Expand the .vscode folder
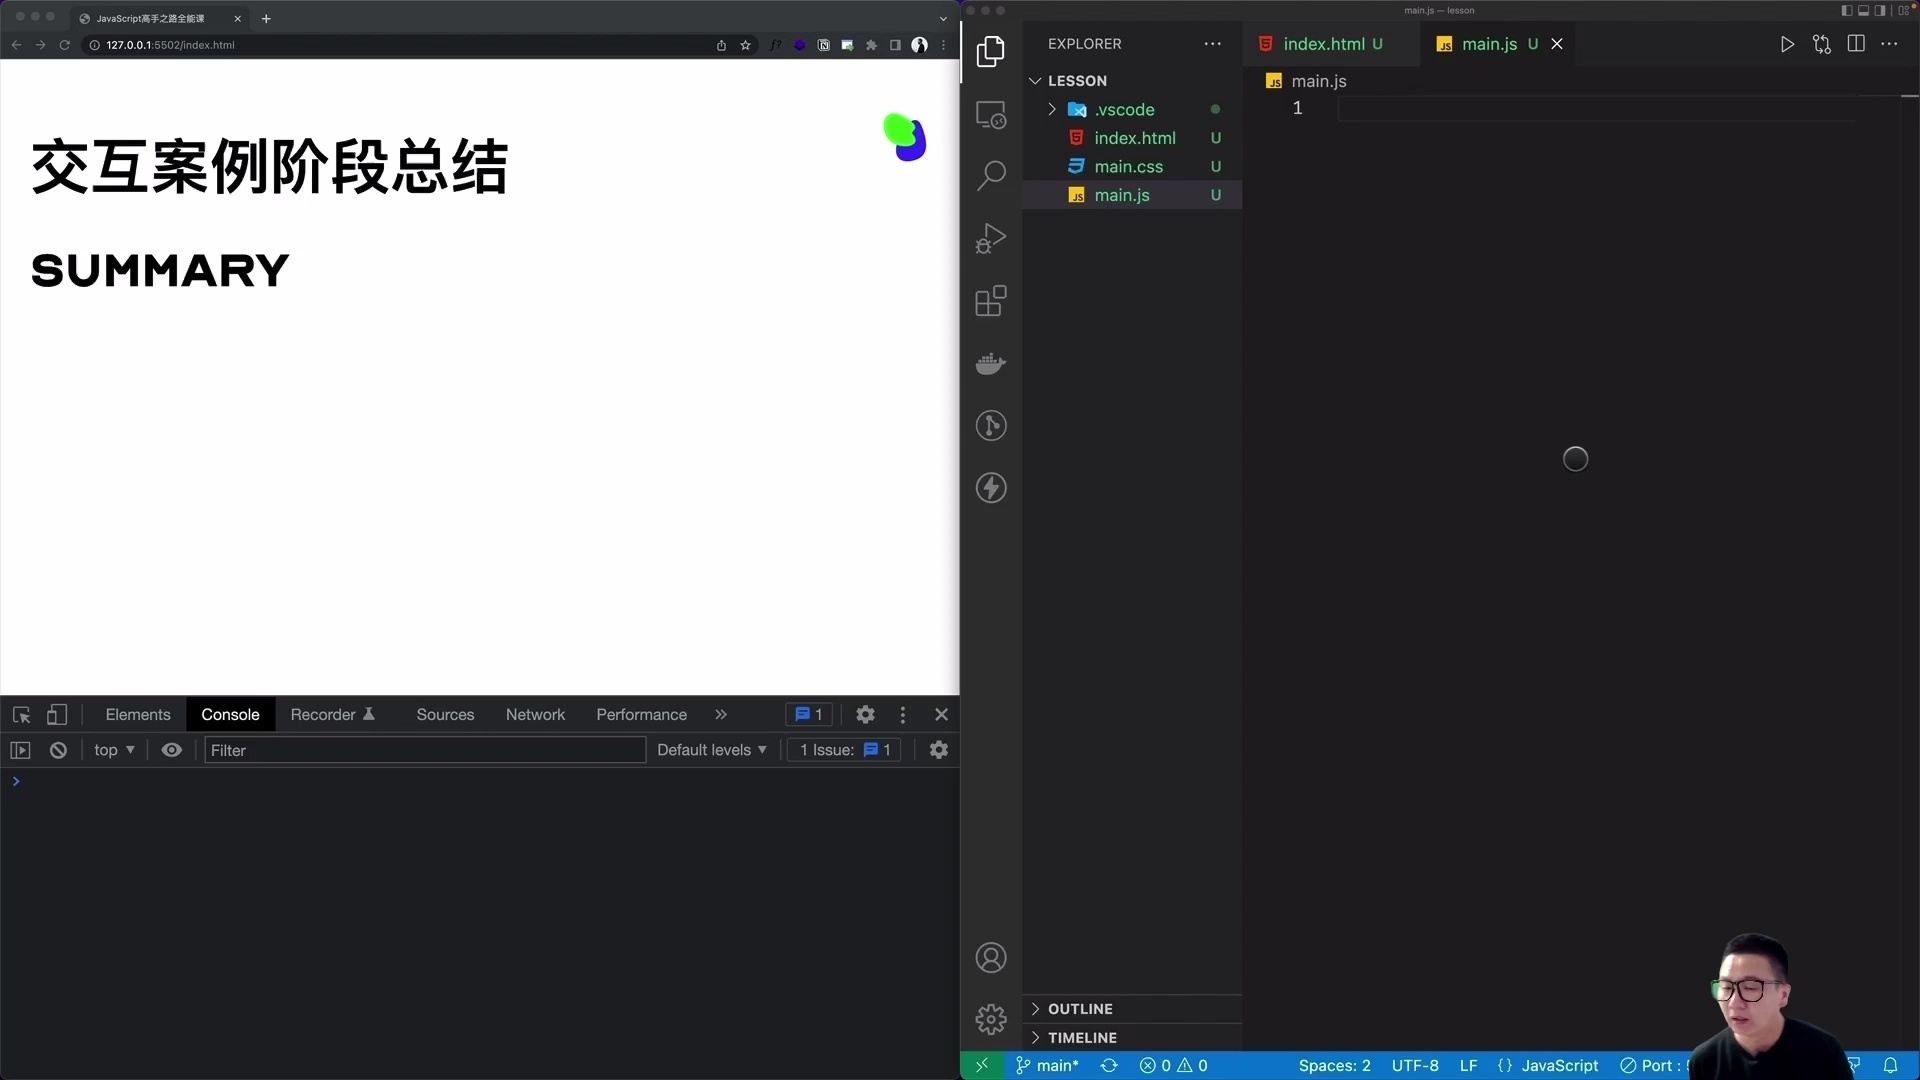 [1051, 110]
